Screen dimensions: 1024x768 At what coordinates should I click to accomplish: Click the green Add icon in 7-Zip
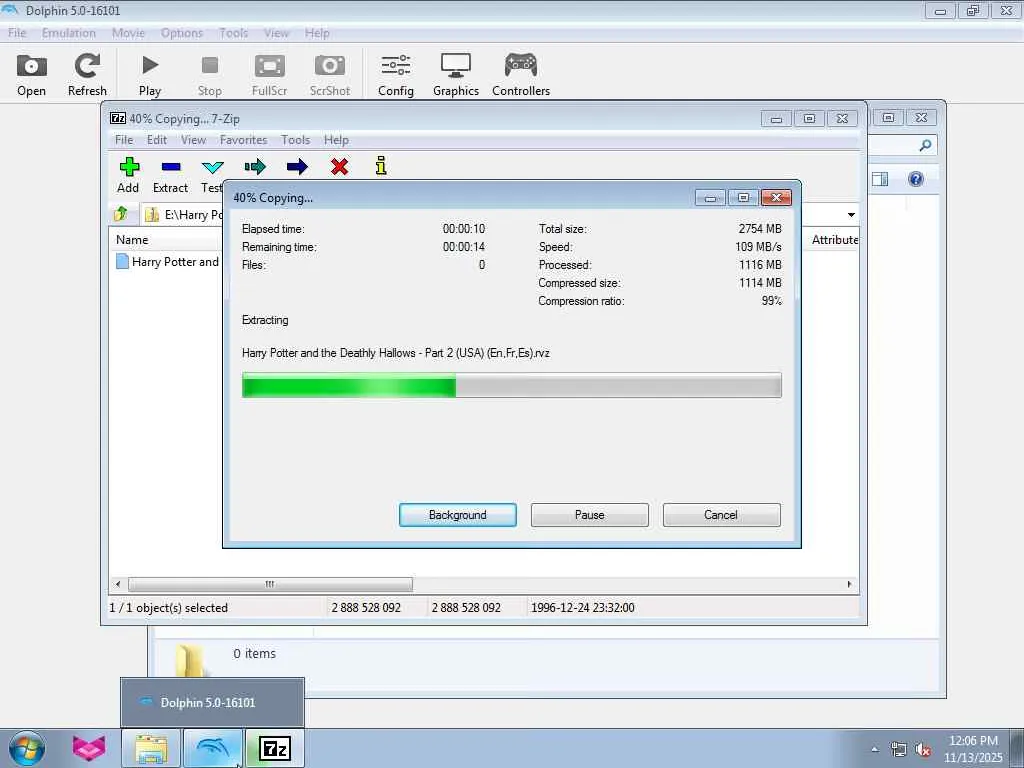[129, 167]
